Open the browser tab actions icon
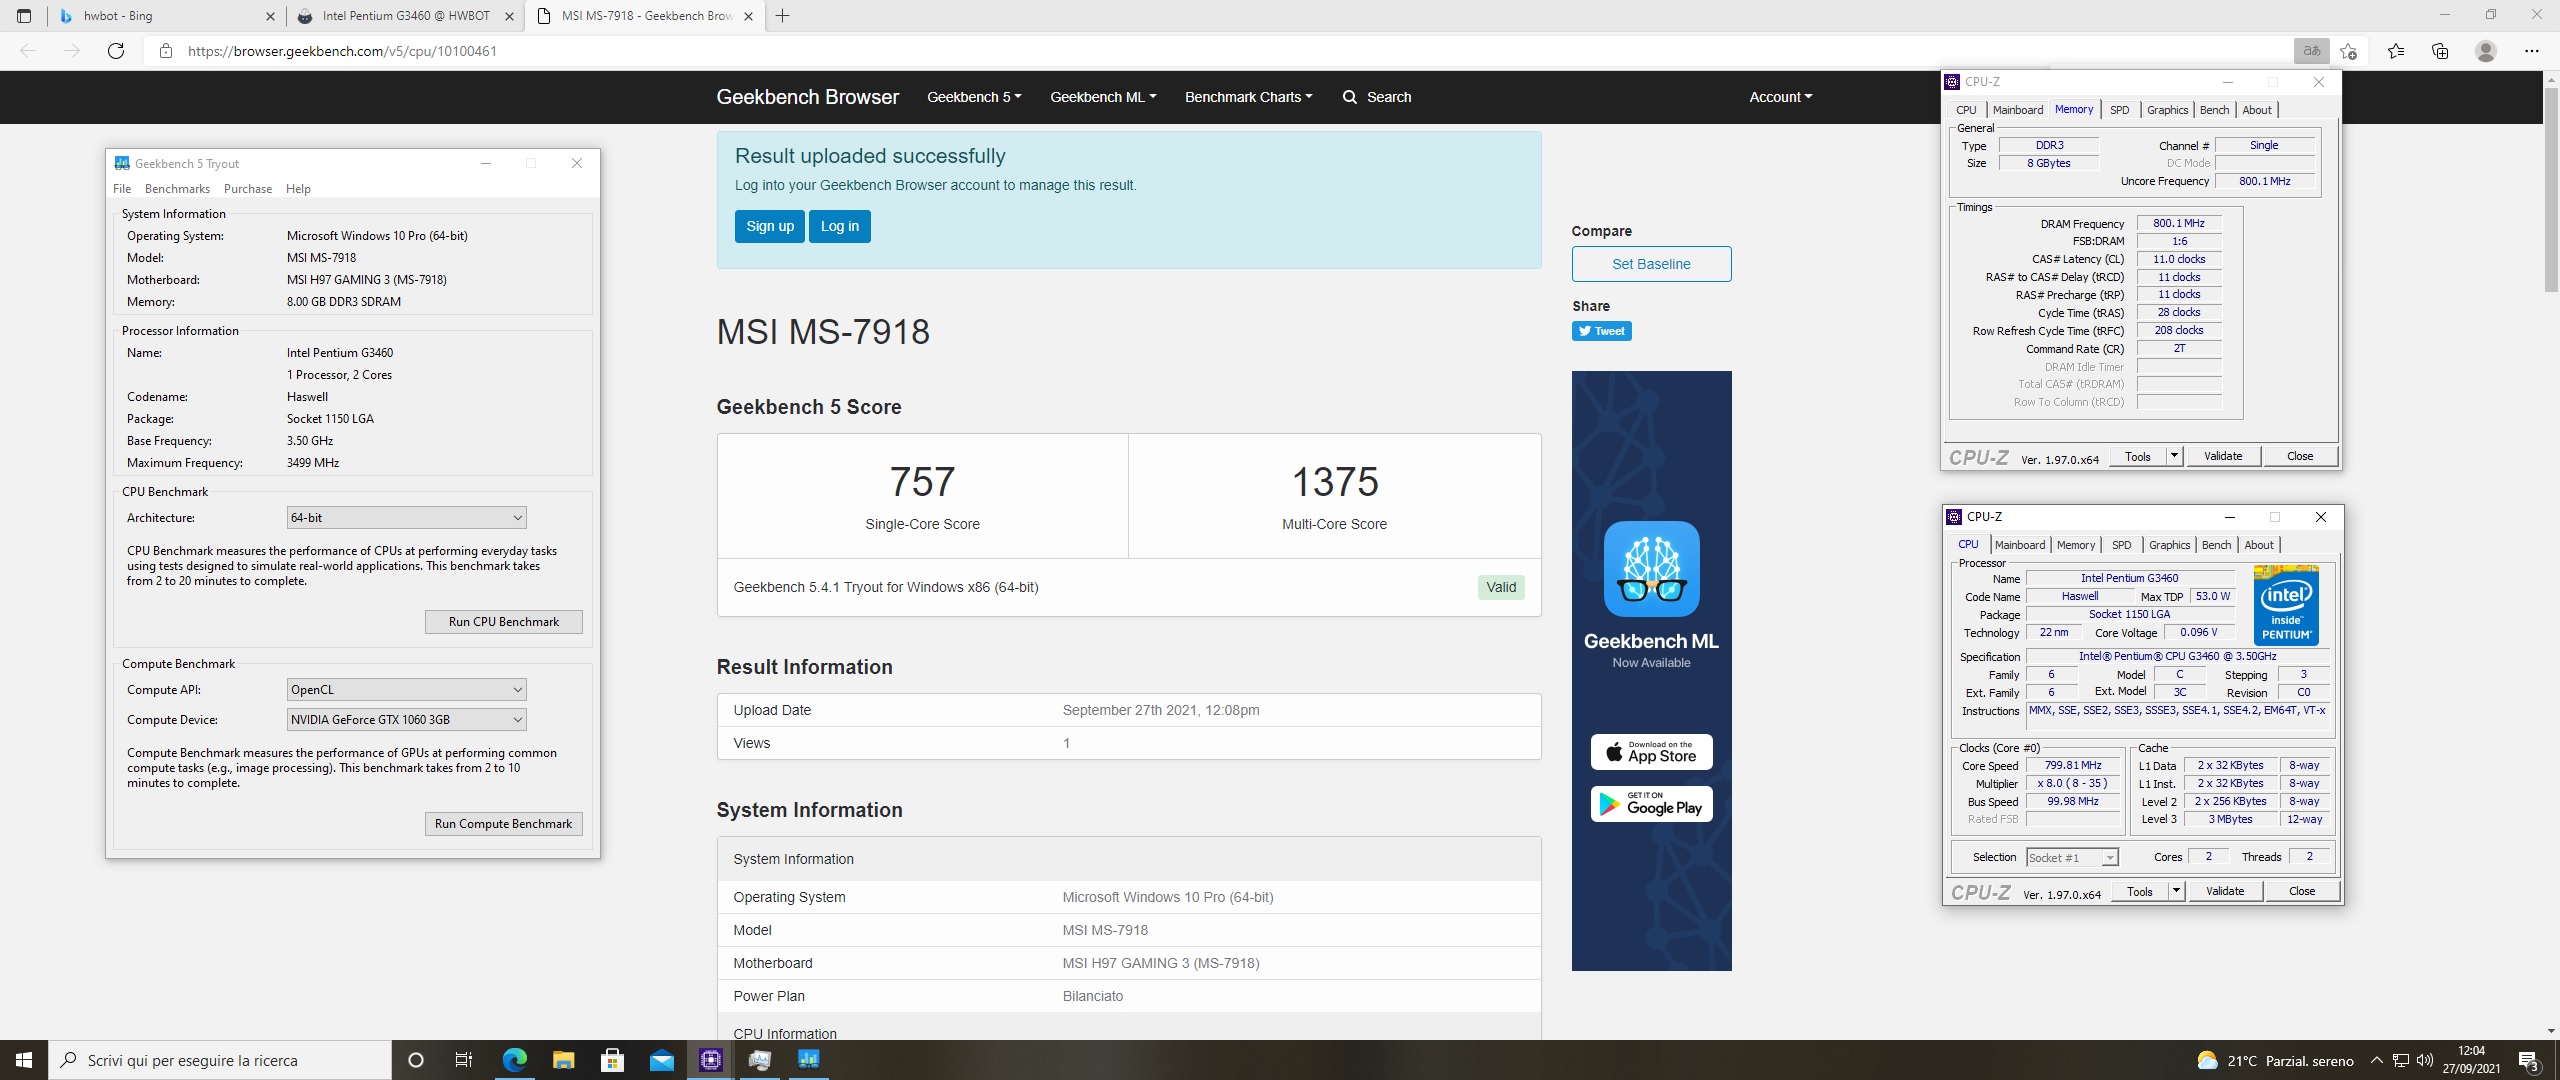Viewport: 2560px width, 1080px height. pyautogui.click(x=24, y=16)
